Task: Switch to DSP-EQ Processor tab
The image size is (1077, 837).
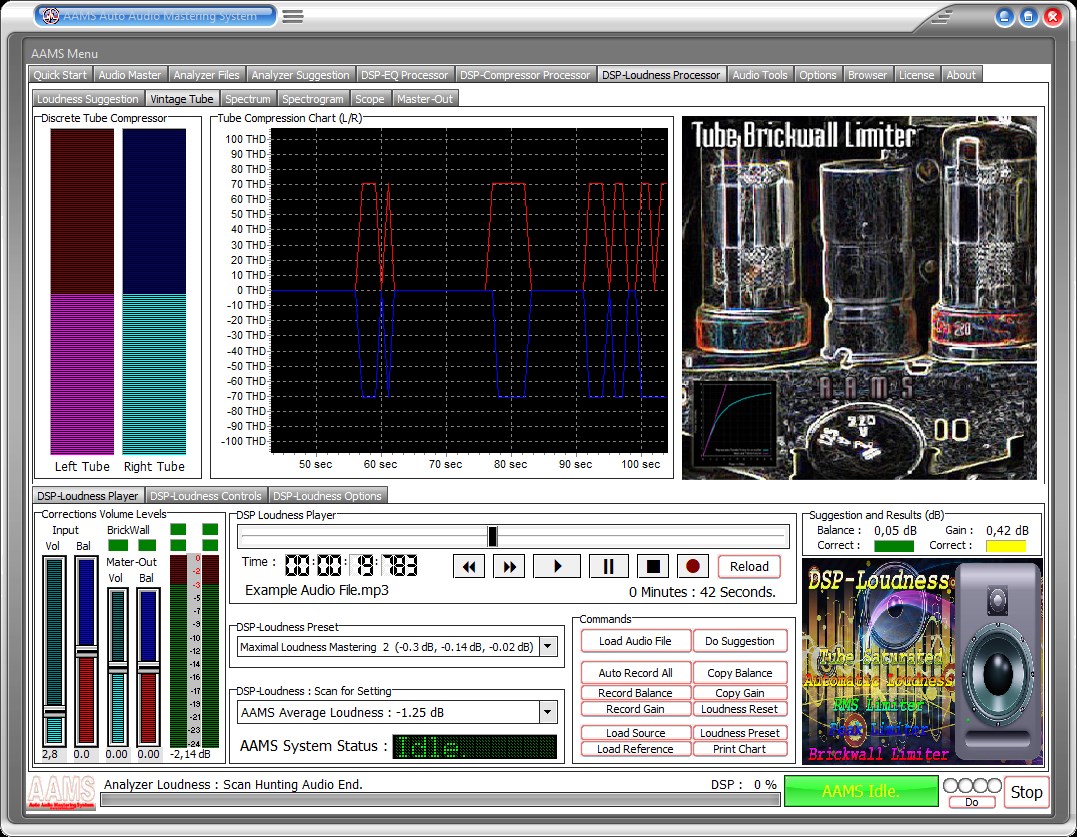Action: [x=405, y=75]
